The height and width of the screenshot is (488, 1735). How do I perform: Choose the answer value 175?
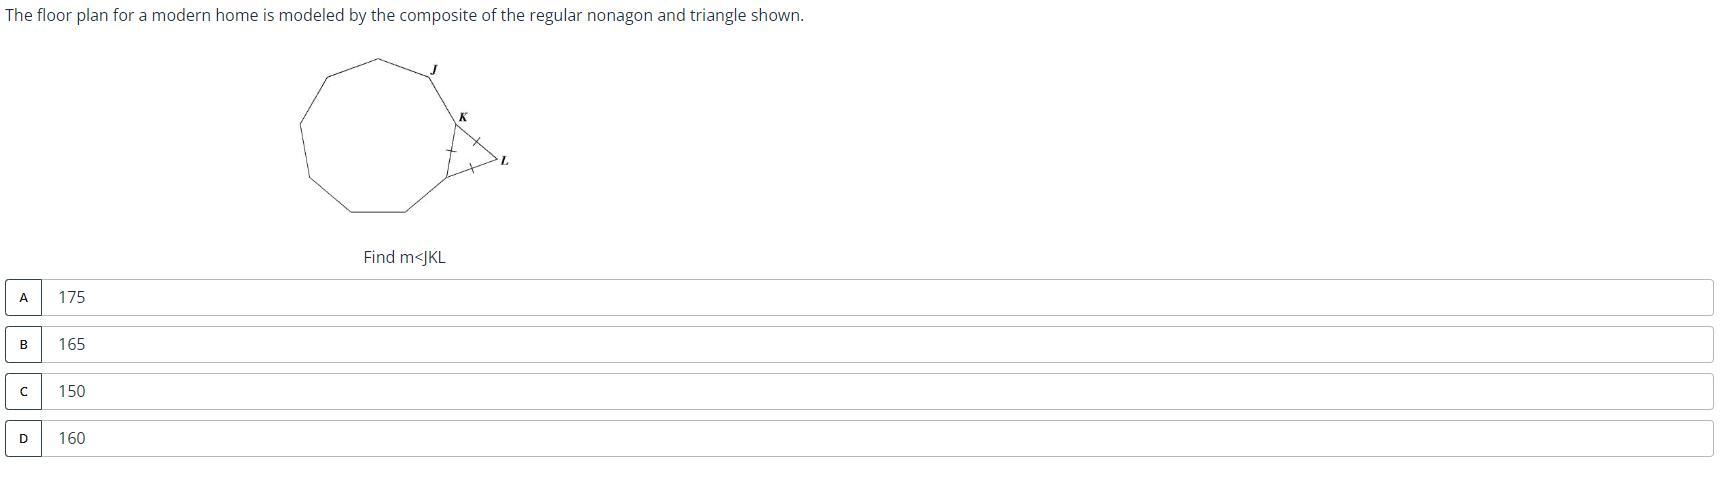[x=72, y=297]
